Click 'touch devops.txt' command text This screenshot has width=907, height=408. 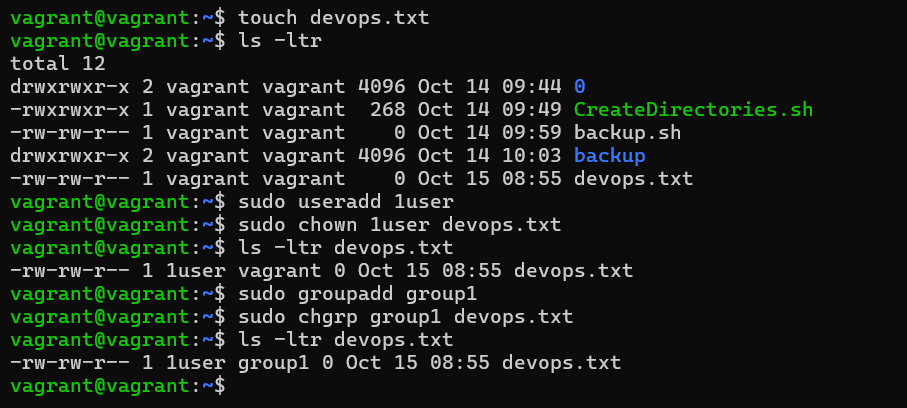(334, 18)
